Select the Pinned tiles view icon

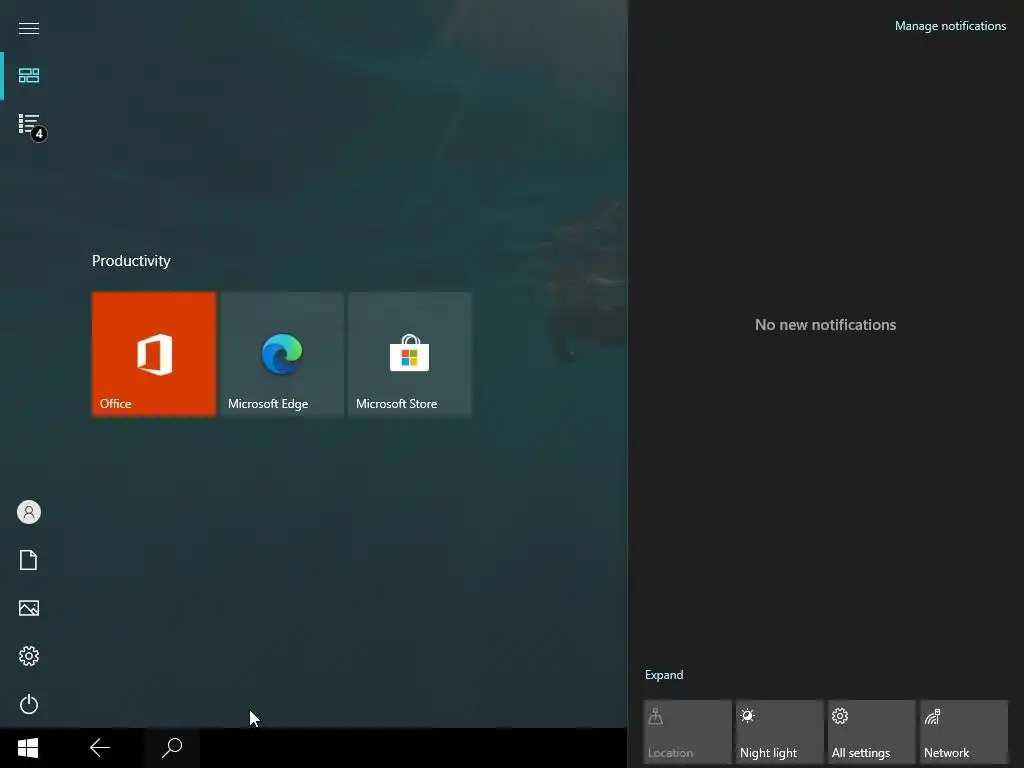pyautogui.click(x=29, y=76)
